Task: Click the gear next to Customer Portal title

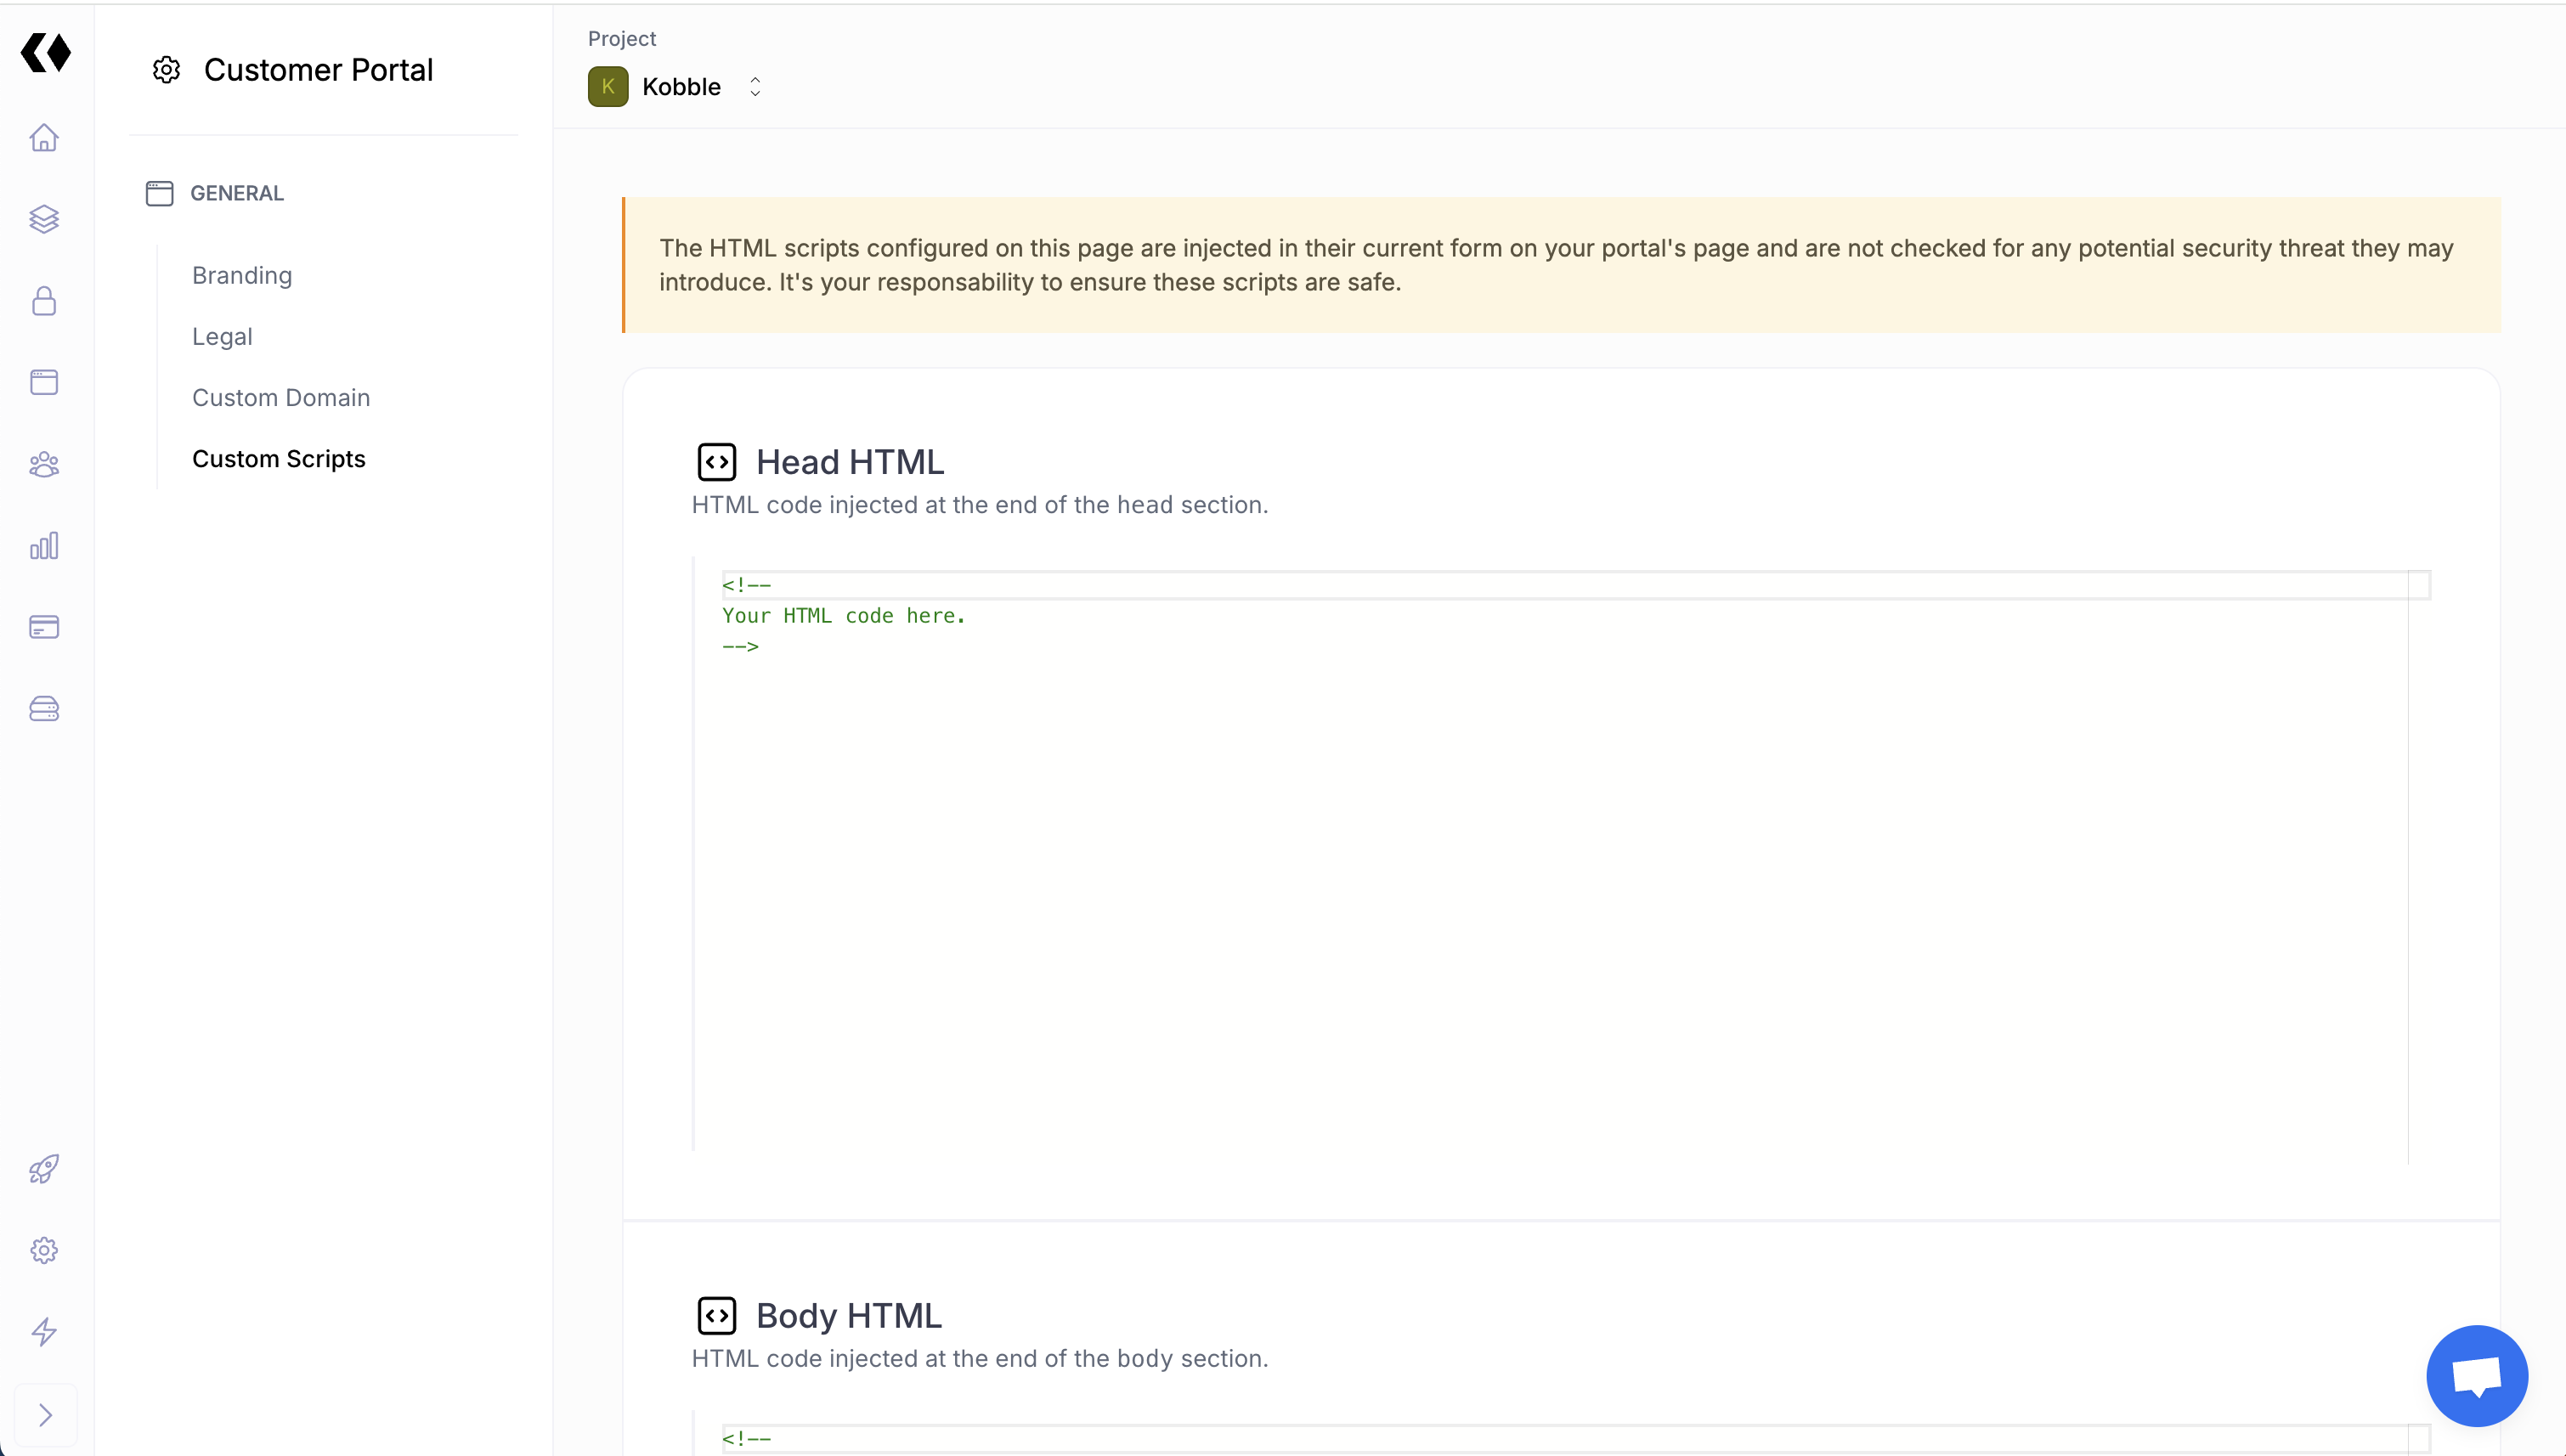Action: click(x=165, y=69)
